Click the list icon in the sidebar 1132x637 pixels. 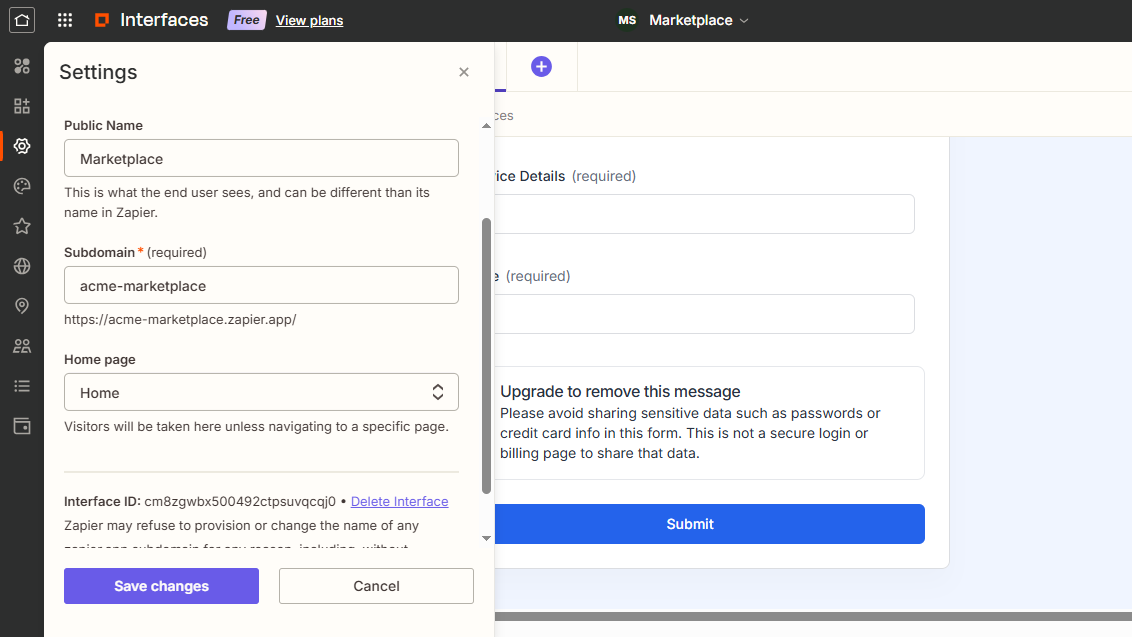click(x=21, y=386)
